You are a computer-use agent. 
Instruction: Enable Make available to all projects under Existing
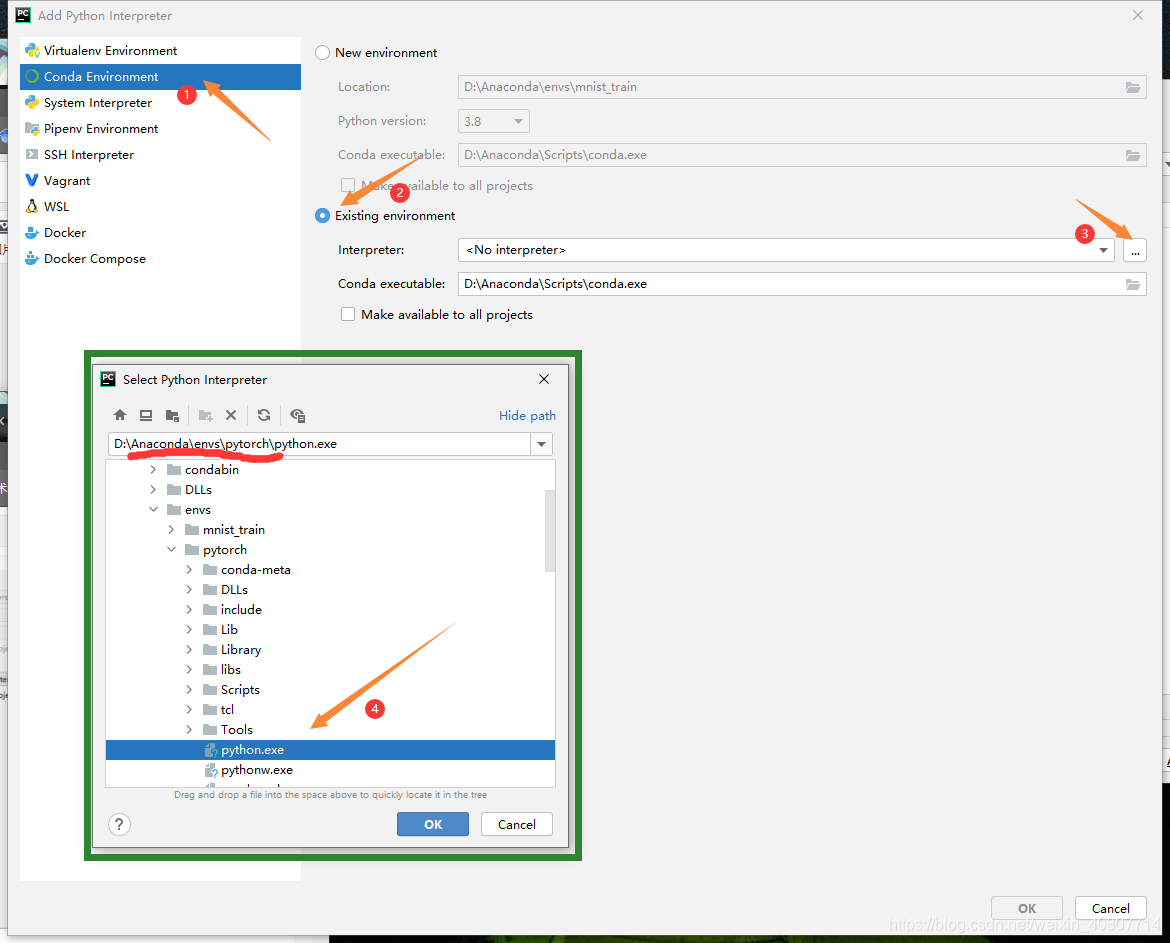[348, 314]
